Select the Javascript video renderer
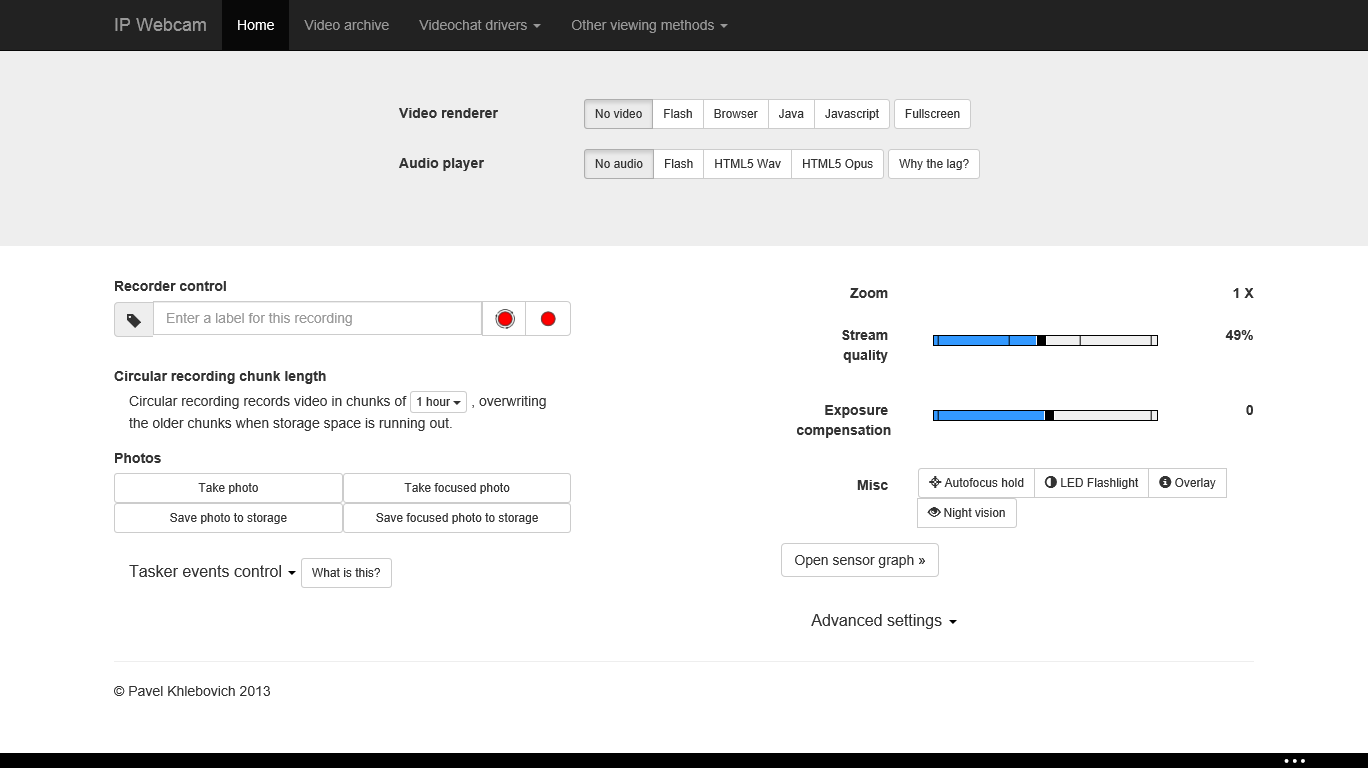The image size is (1368, 768). tap(852, 114)
